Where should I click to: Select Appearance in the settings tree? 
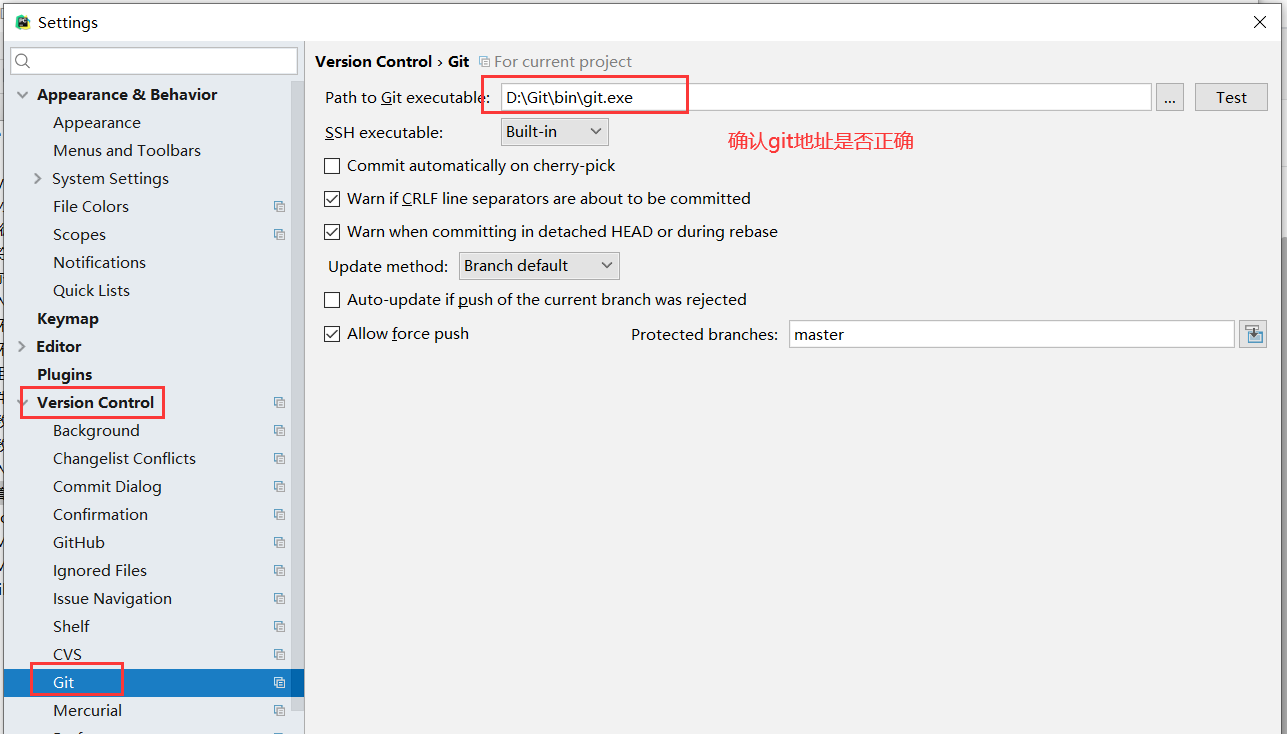tap(97, 123)
